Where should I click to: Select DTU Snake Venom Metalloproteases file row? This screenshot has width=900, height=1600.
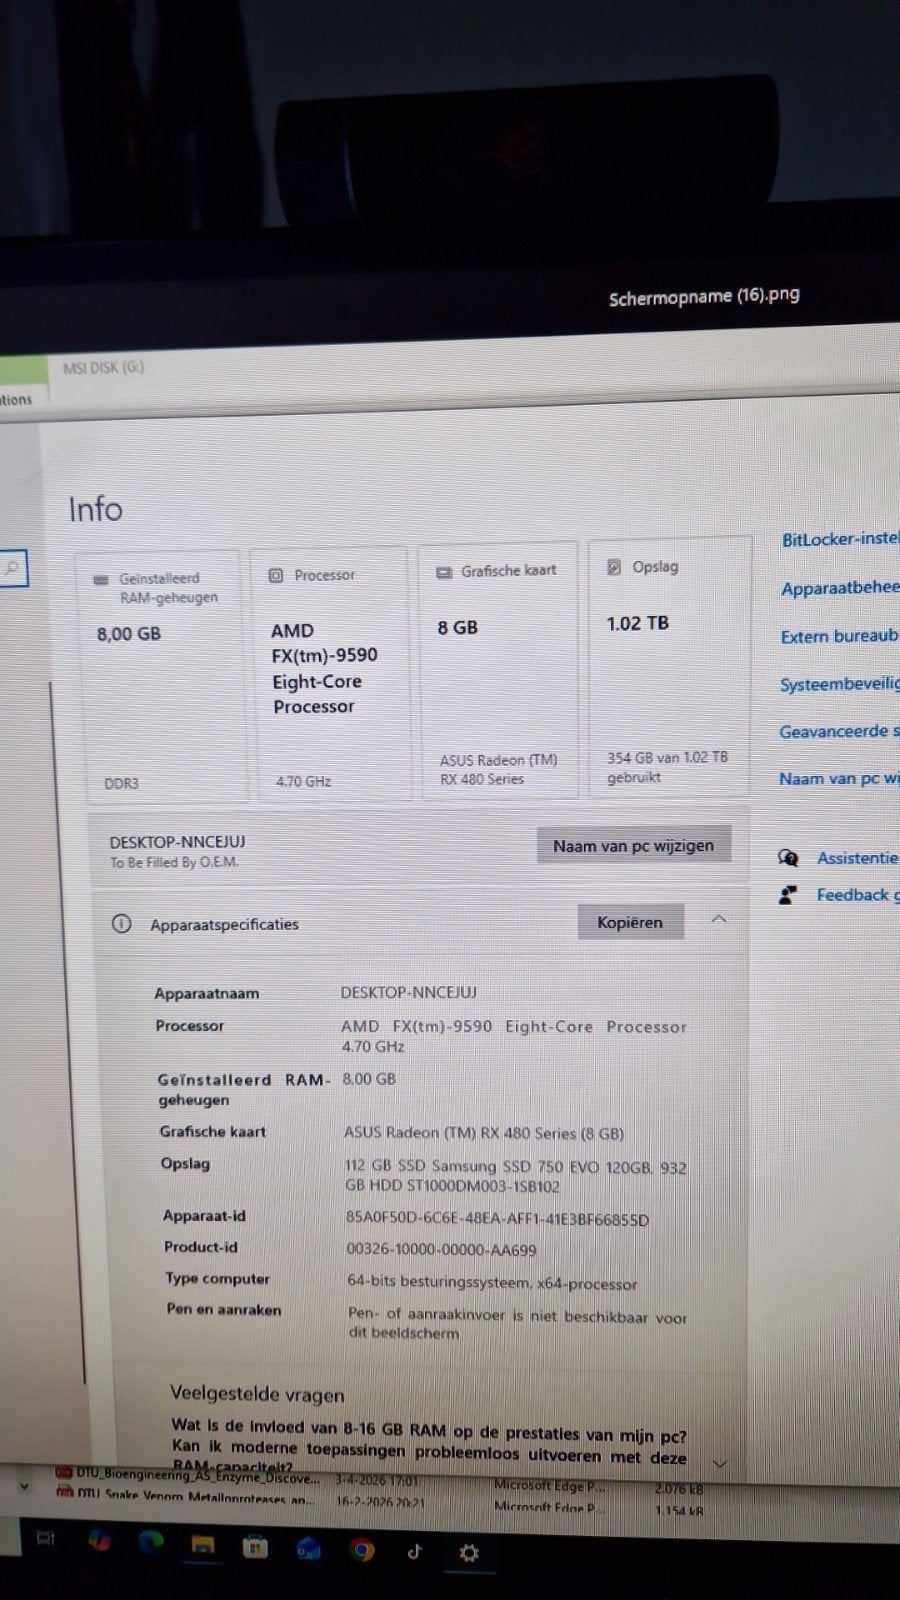tap(380, 1502)
